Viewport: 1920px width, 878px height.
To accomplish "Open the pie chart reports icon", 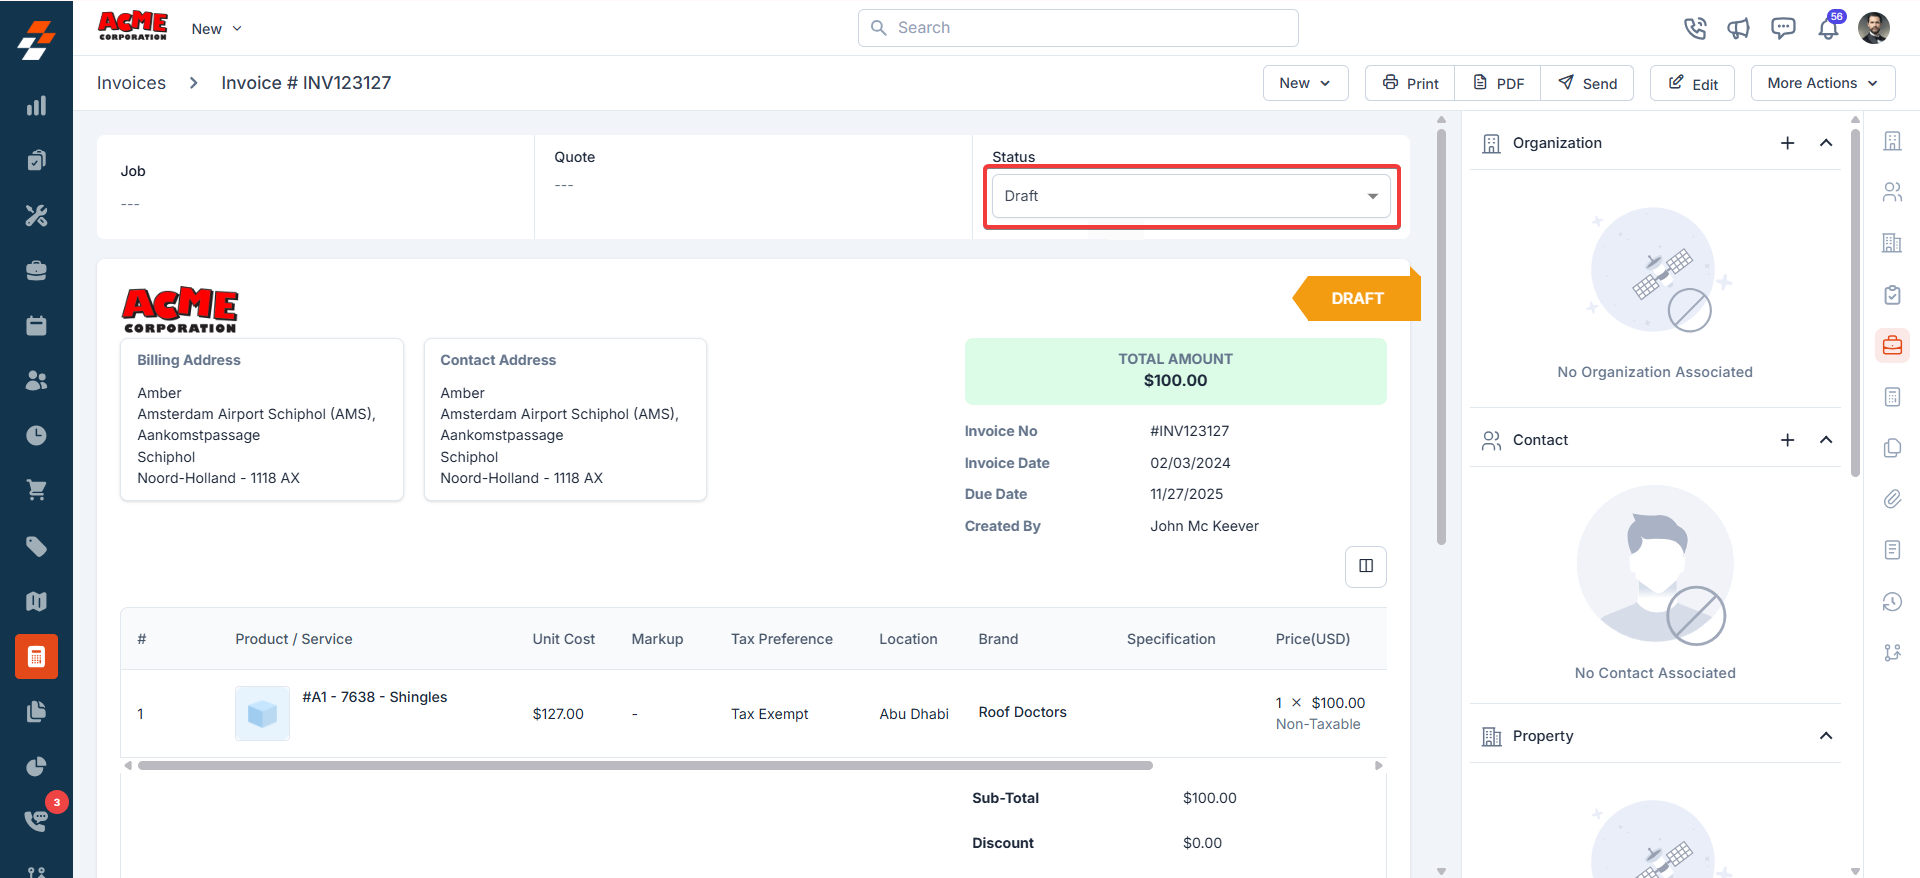I will pos(36,766).
